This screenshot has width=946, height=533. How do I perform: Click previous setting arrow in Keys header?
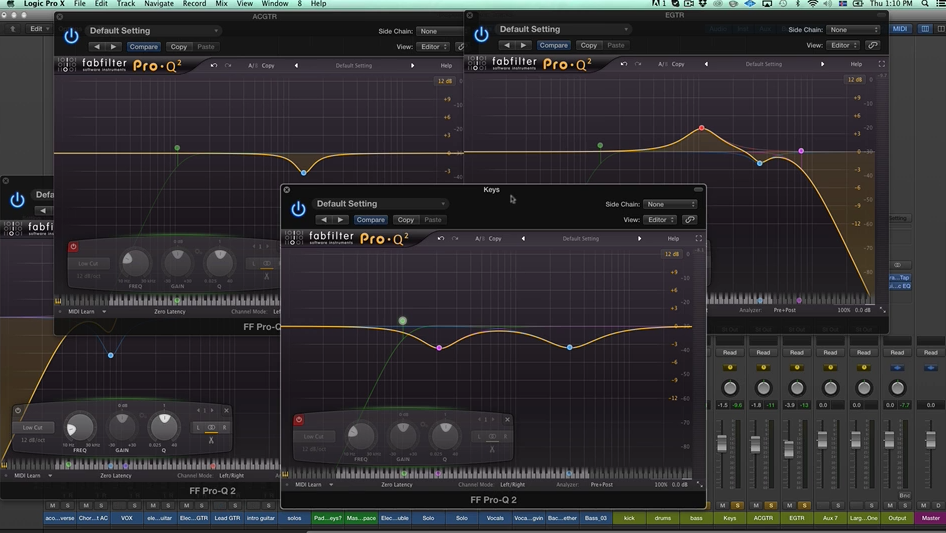point(324,220)
